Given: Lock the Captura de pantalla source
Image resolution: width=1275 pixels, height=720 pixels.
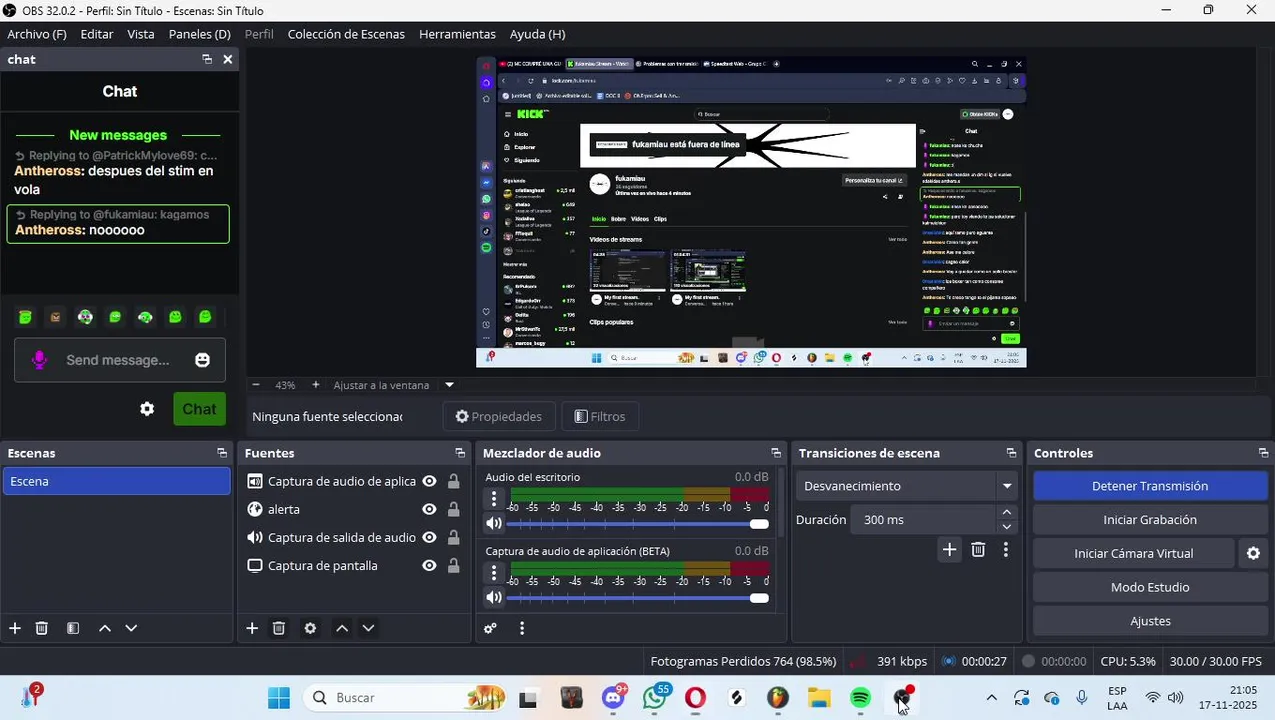Looking at the screenshot, I should click(454, 565).
